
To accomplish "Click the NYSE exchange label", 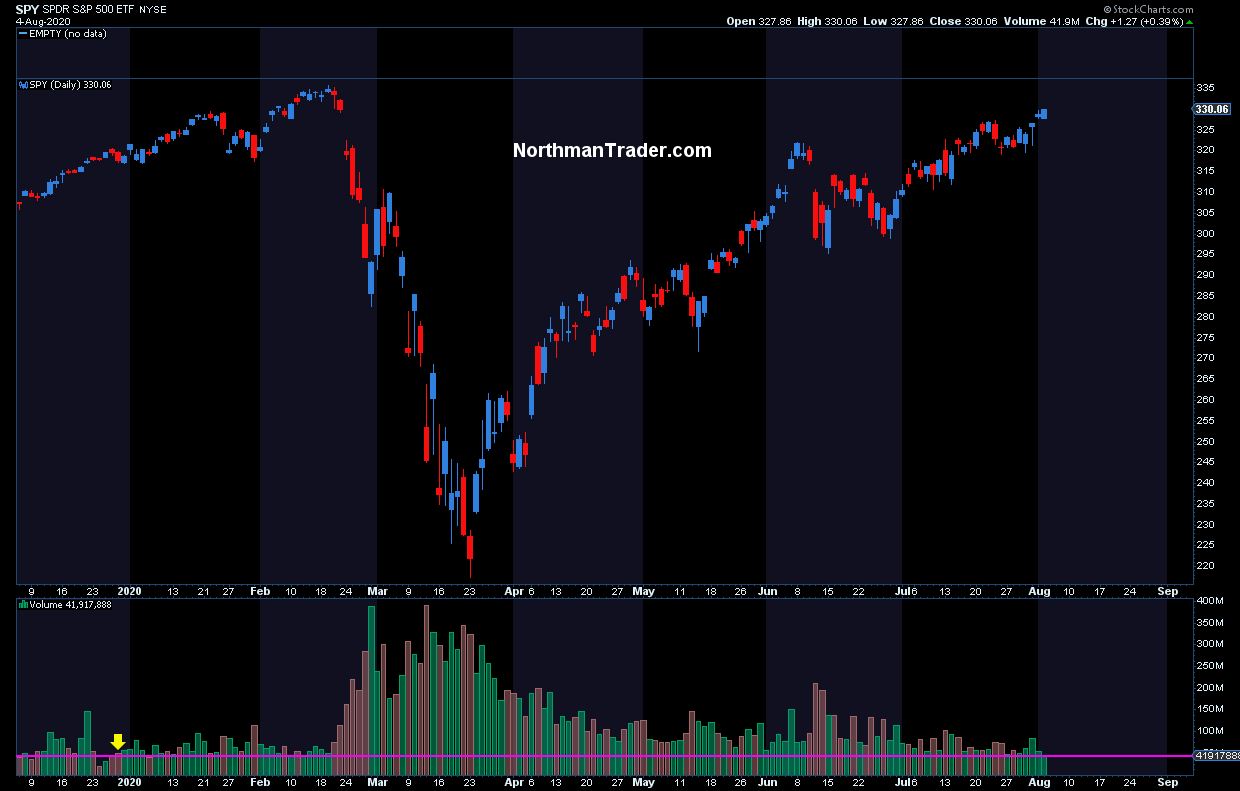I will click(x=153, y=9).
